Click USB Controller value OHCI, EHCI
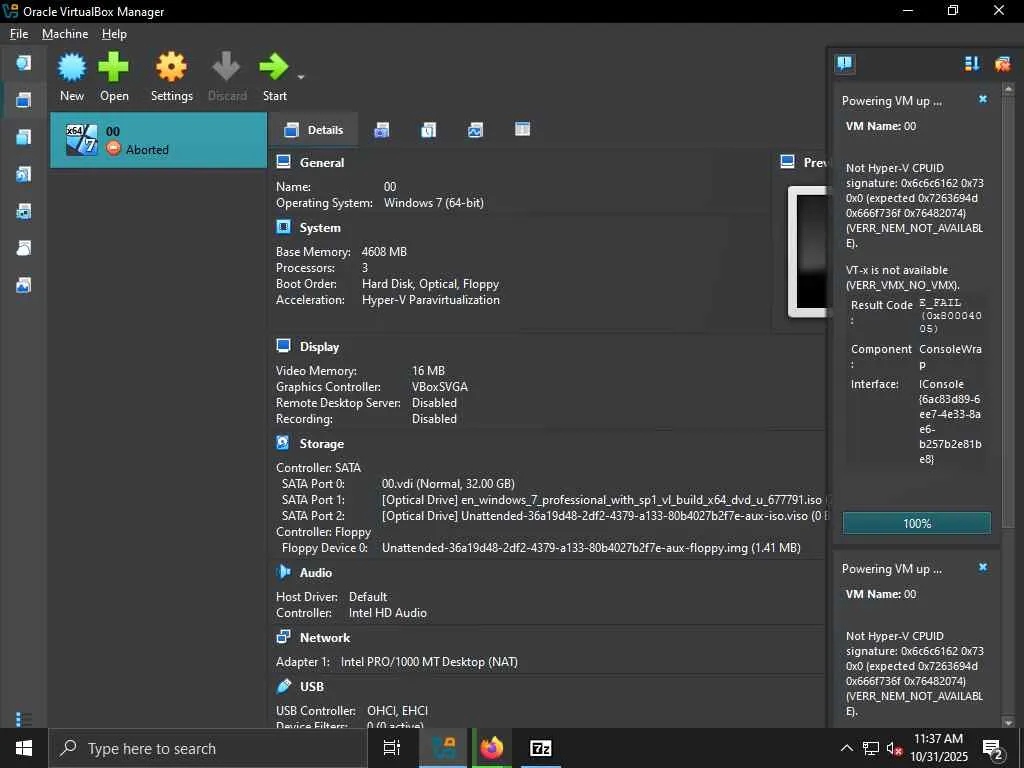Screen dimensions: 1024x768 398,711
